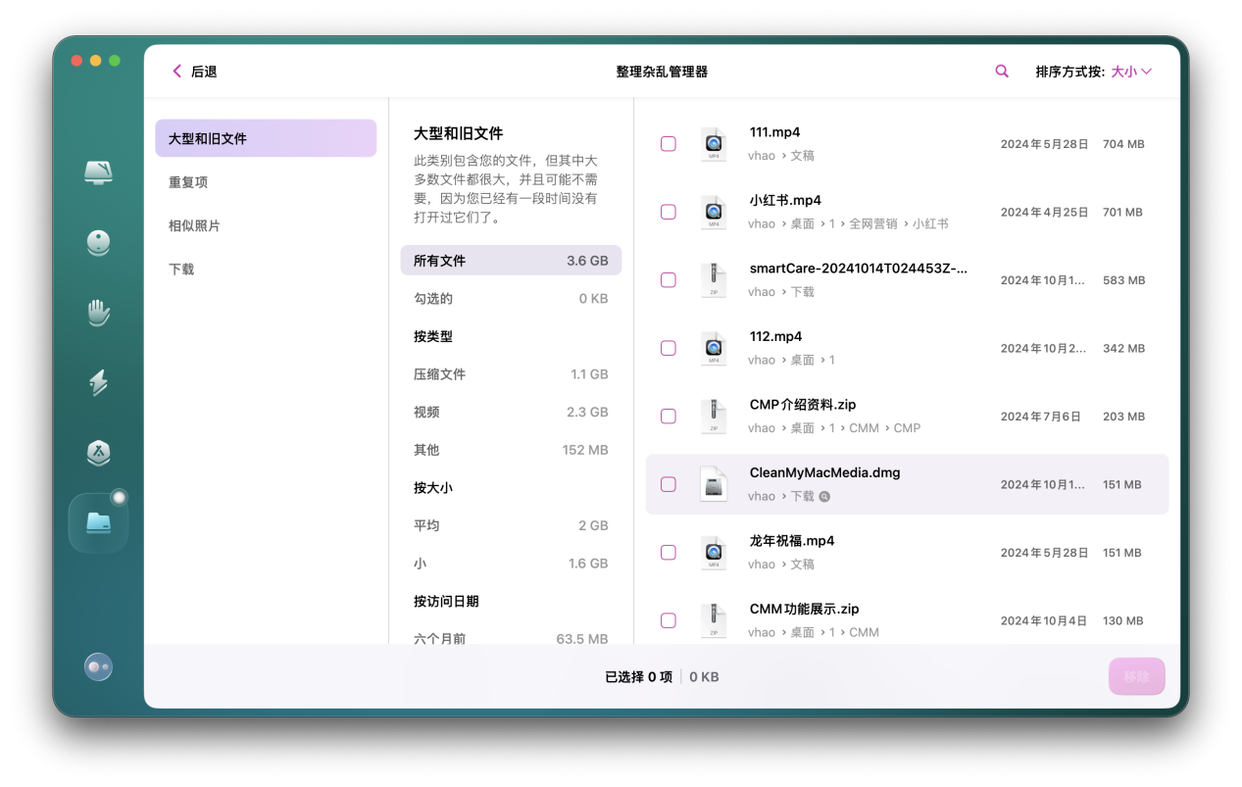Tick the 龙年祝福.mp4 checkbox
Screen dimensions: 1242x787
pos(668,552)
